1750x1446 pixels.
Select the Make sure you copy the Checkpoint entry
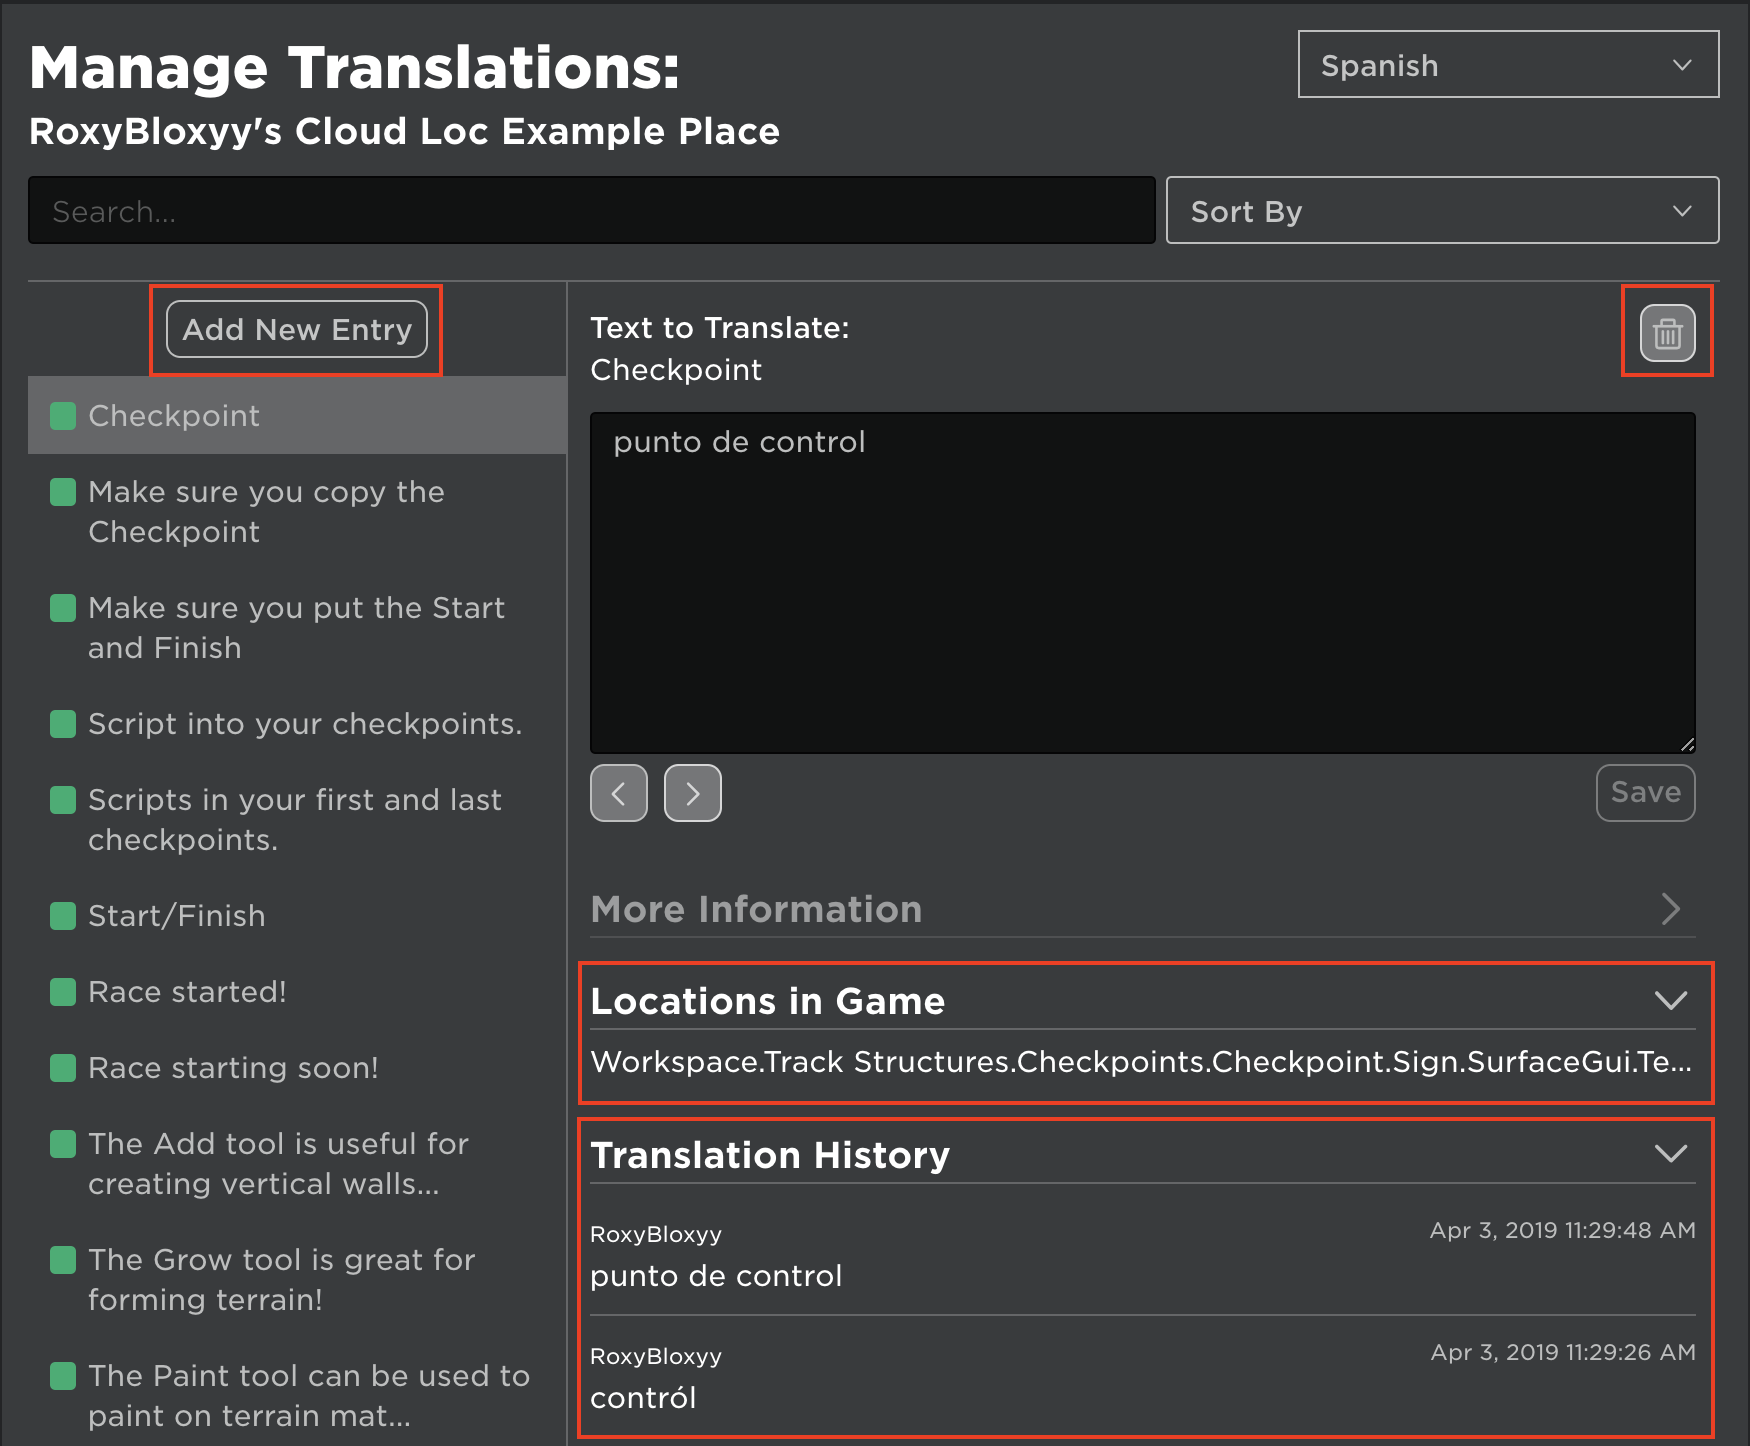coord(265,511)
